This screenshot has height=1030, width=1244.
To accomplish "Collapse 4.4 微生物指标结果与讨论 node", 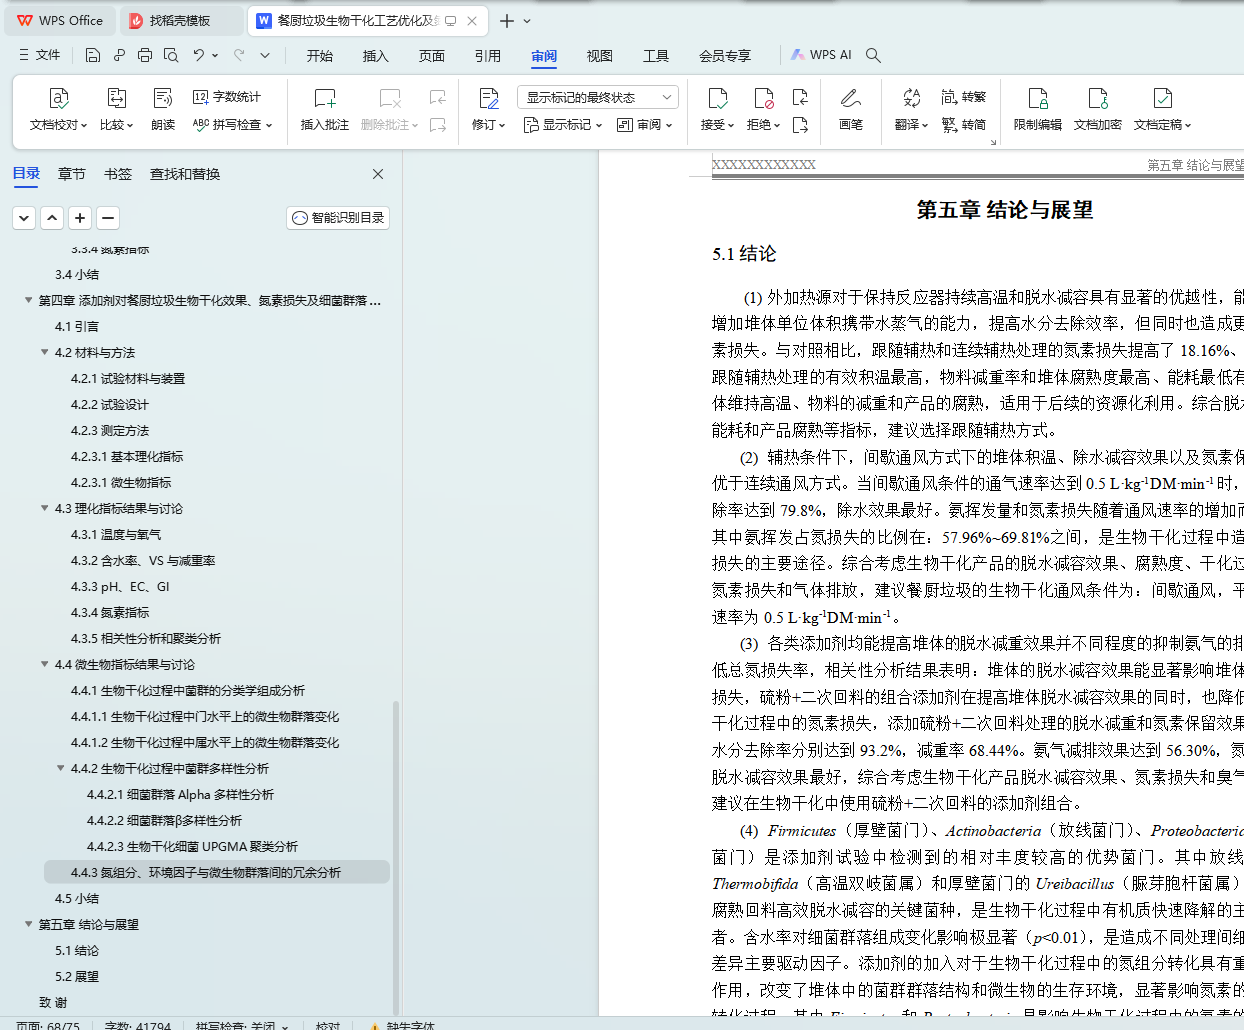I will 44,664.
